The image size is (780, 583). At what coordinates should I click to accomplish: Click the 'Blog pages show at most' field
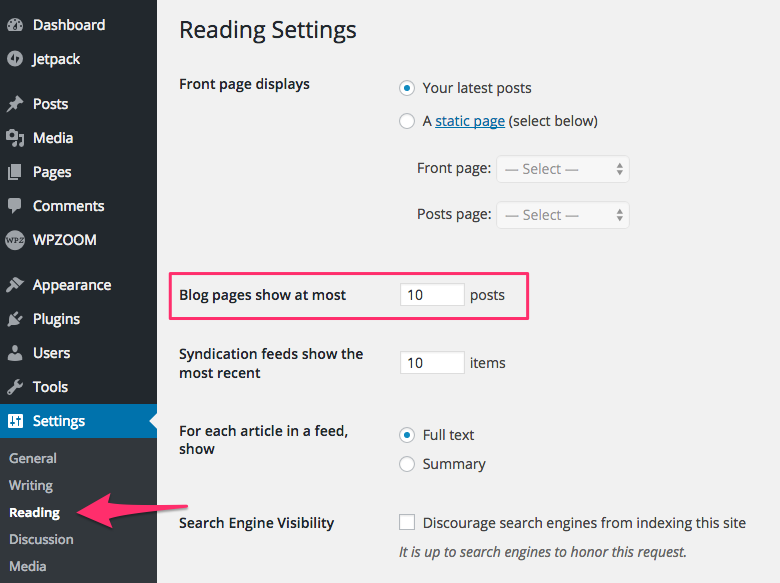click(432, 295)
